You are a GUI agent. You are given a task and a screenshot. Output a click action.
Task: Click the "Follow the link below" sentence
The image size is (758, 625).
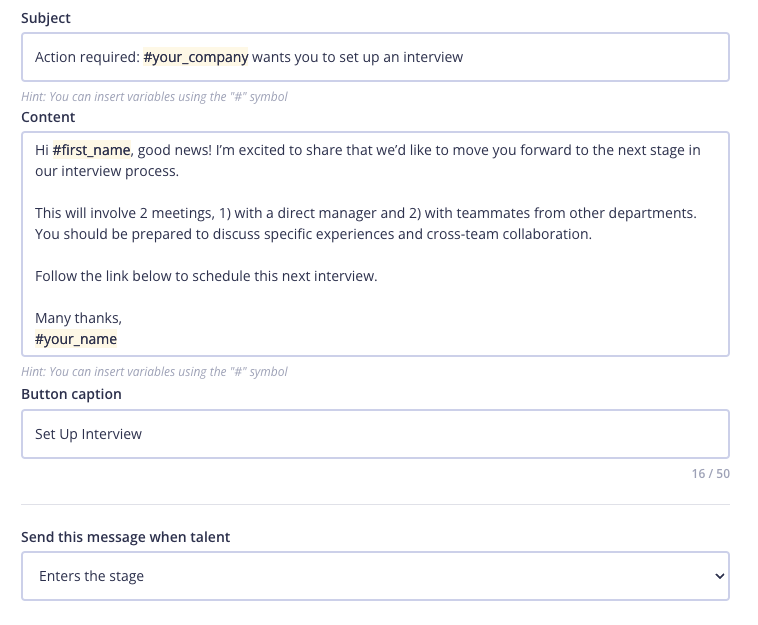(x=206, y=276)
